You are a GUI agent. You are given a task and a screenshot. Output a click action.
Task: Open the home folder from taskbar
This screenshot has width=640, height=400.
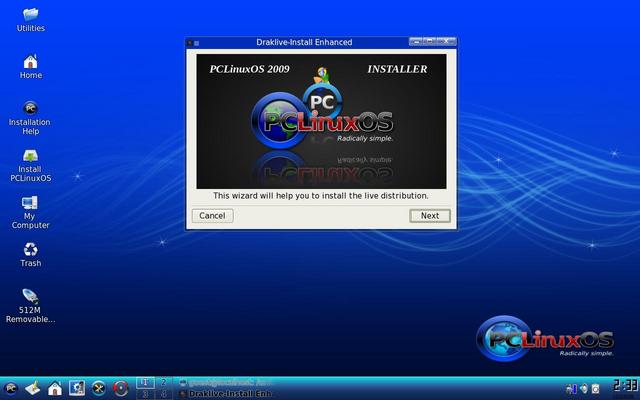coord(55,388)
